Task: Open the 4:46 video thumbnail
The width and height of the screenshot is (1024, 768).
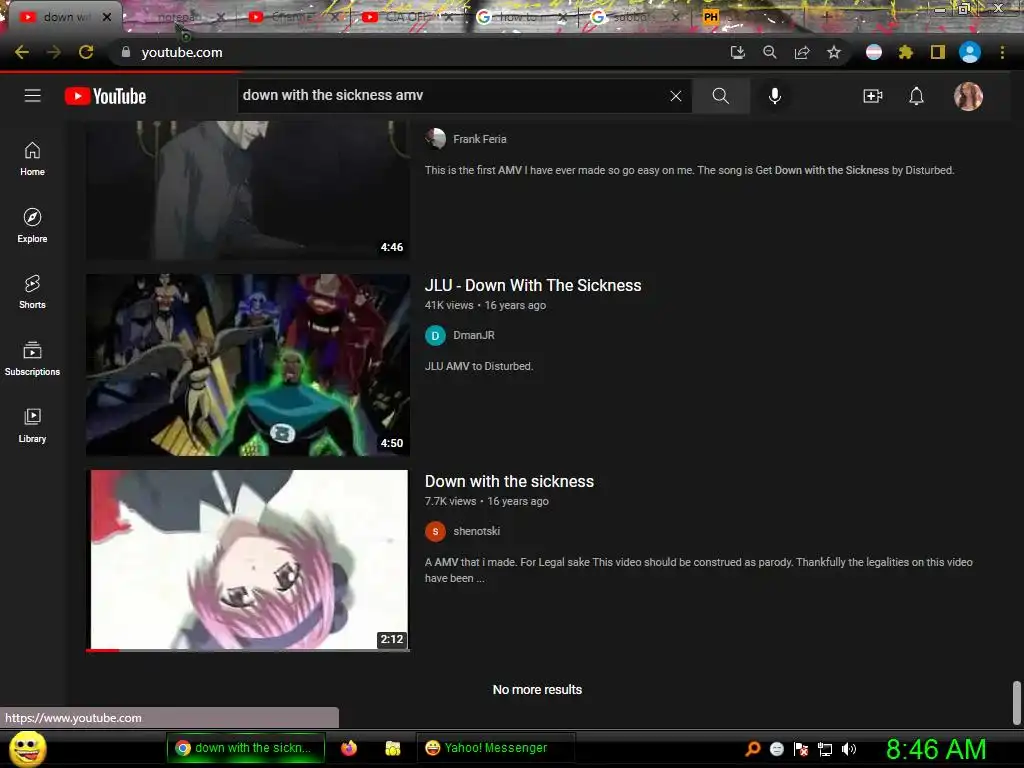Action: click(248, 190)
